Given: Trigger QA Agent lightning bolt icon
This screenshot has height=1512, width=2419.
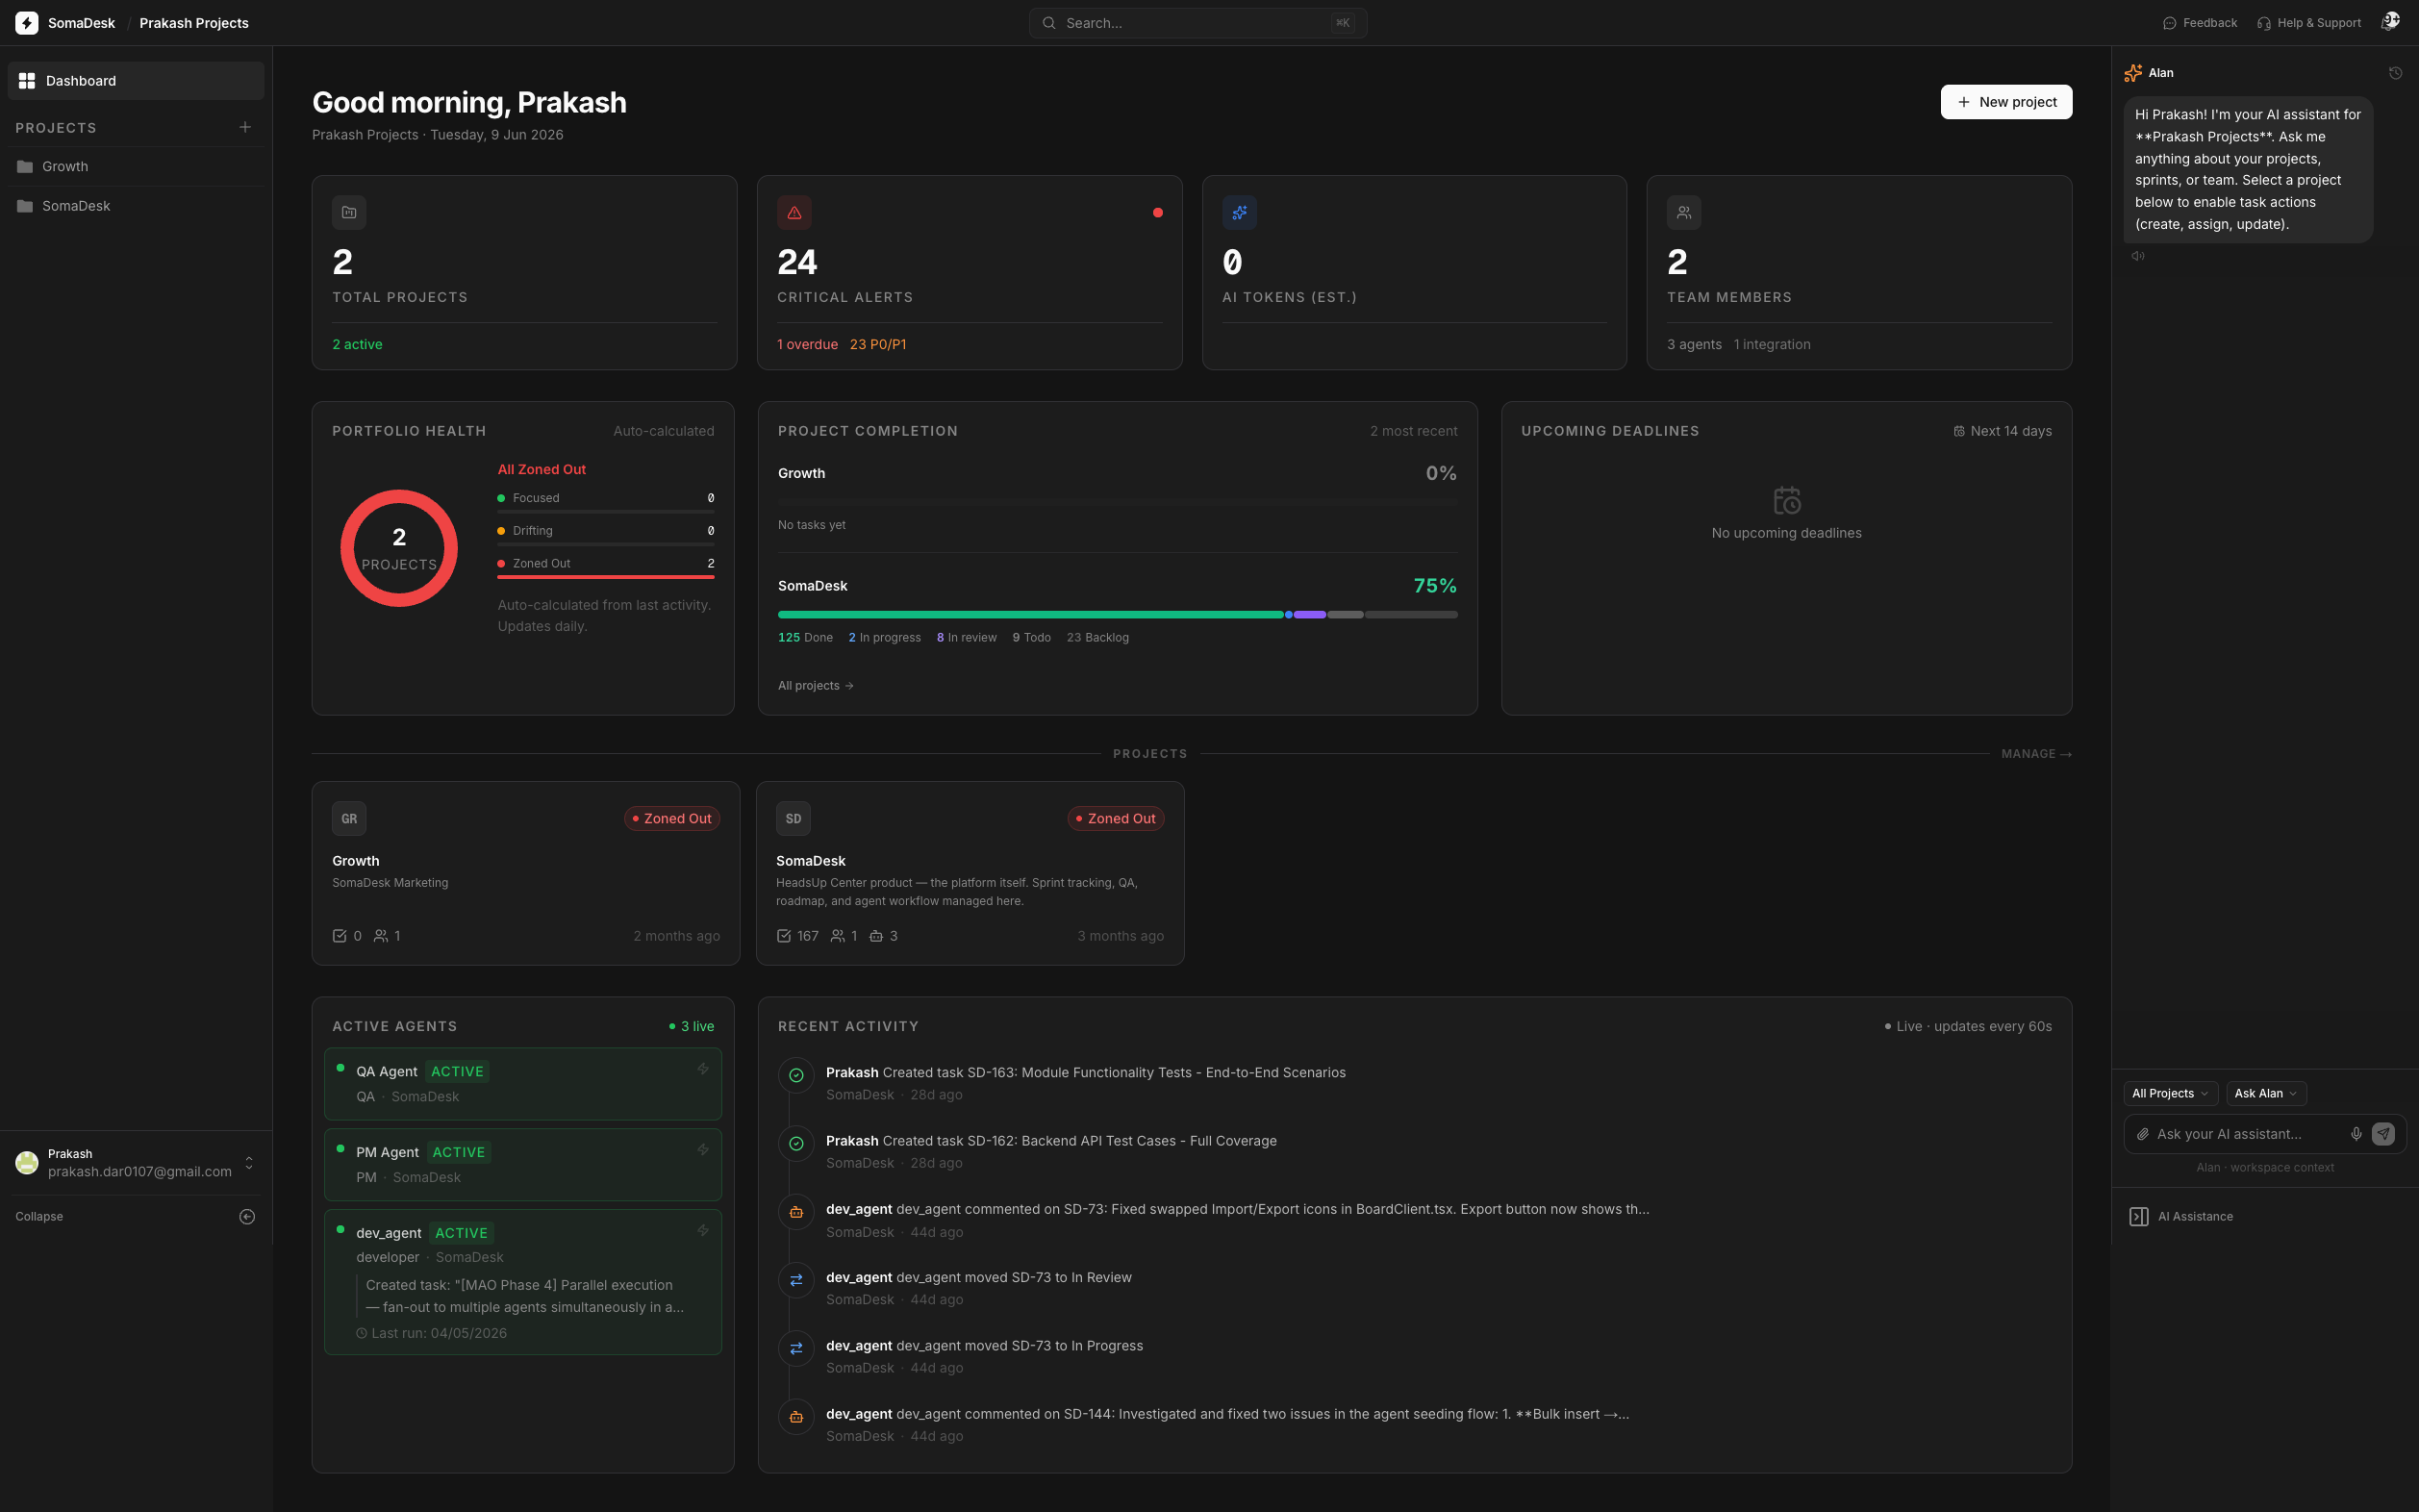Looking at the screenshot, I should coord(703,1069).
